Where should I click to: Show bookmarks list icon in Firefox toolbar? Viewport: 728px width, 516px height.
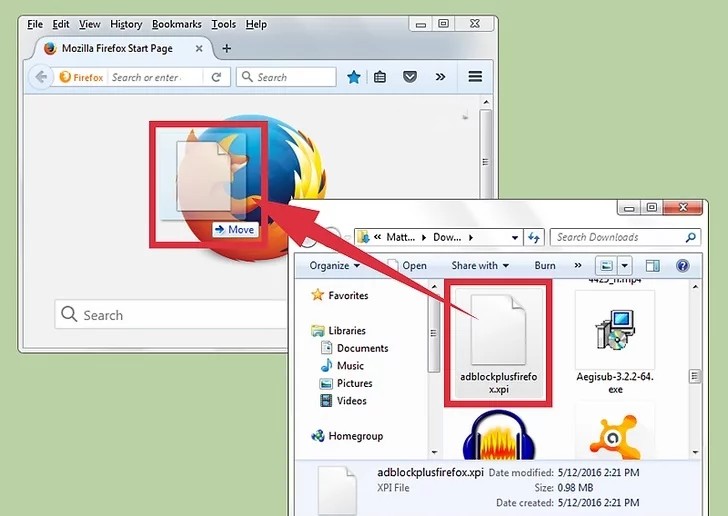pos(380,77)
